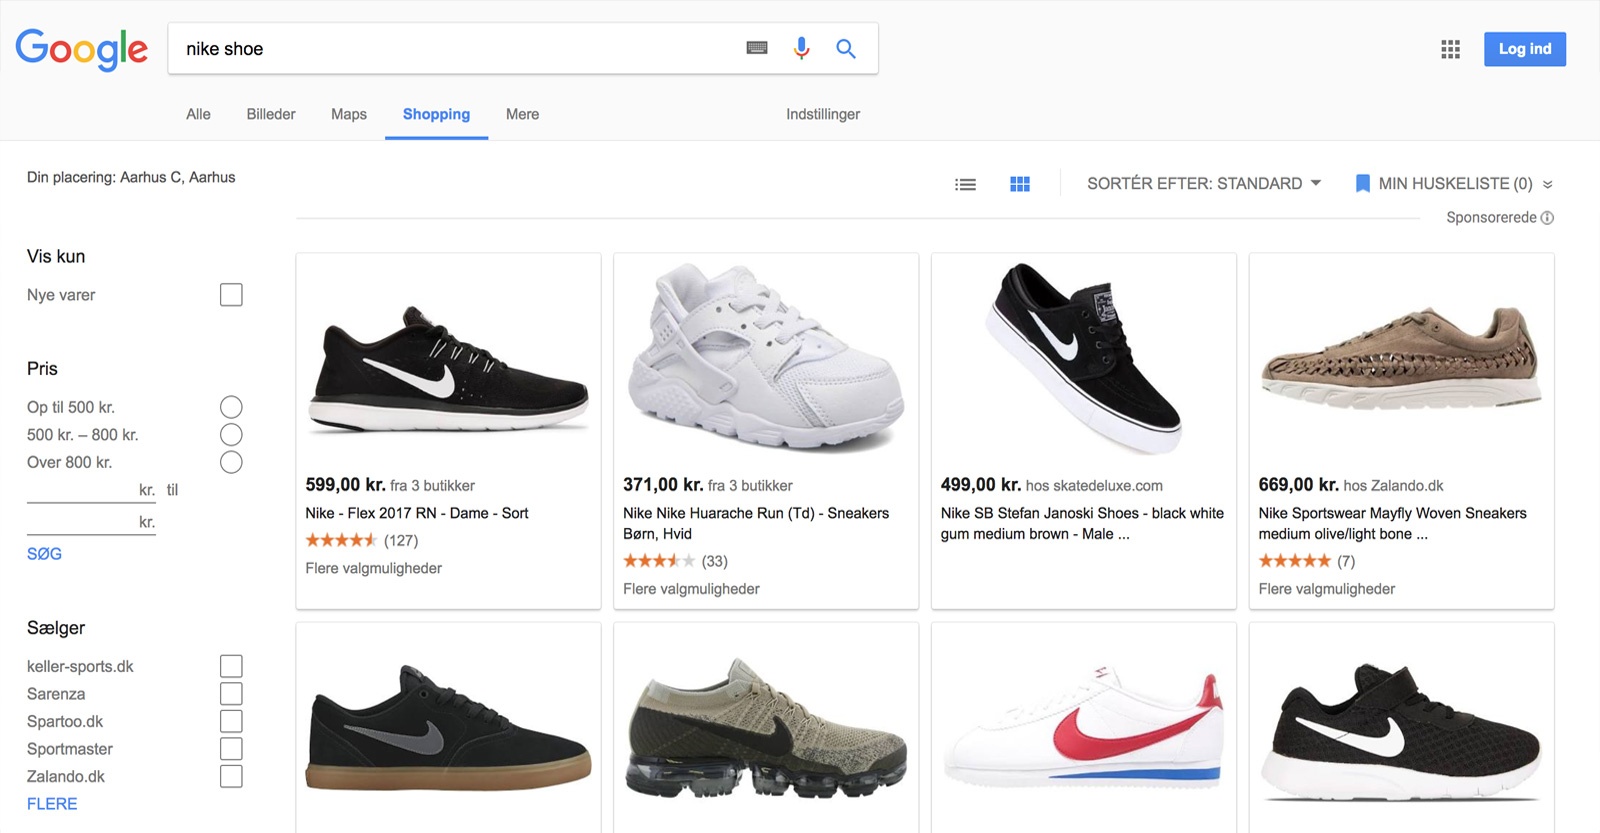Expand Flere valgmuligheder for Huarache Run

click(x=691, y=589)
